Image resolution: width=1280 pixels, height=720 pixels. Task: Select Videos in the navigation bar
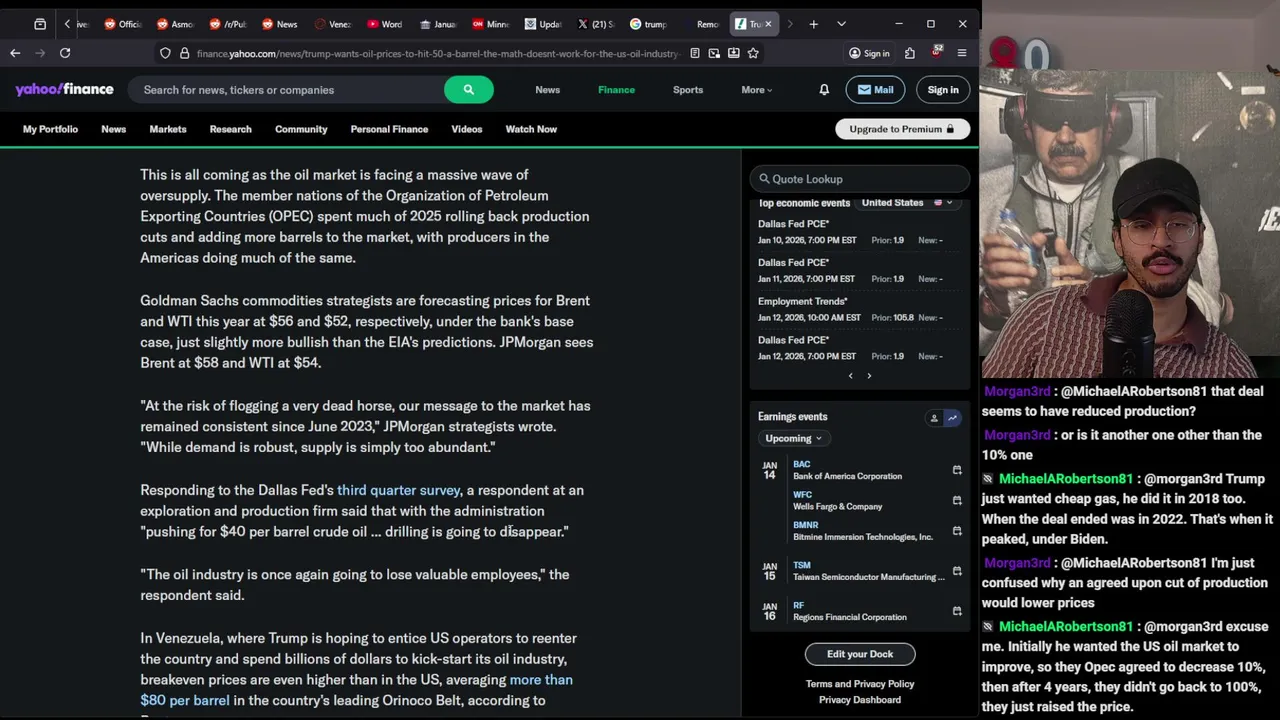[x=466, y=129]
